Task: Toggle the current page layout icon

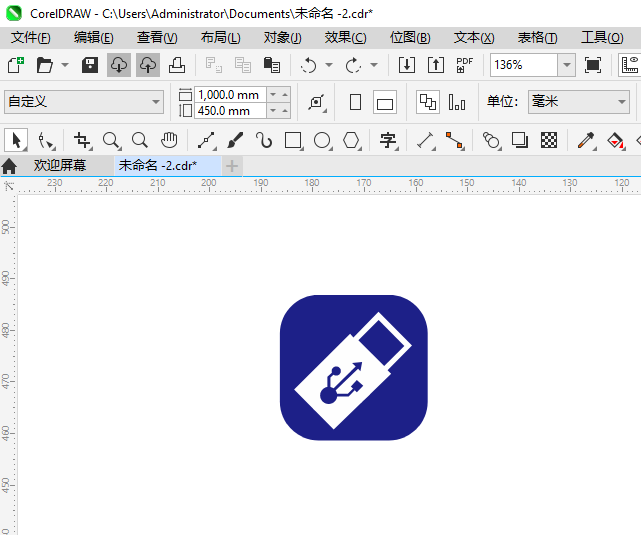Action: coord(457,102)
